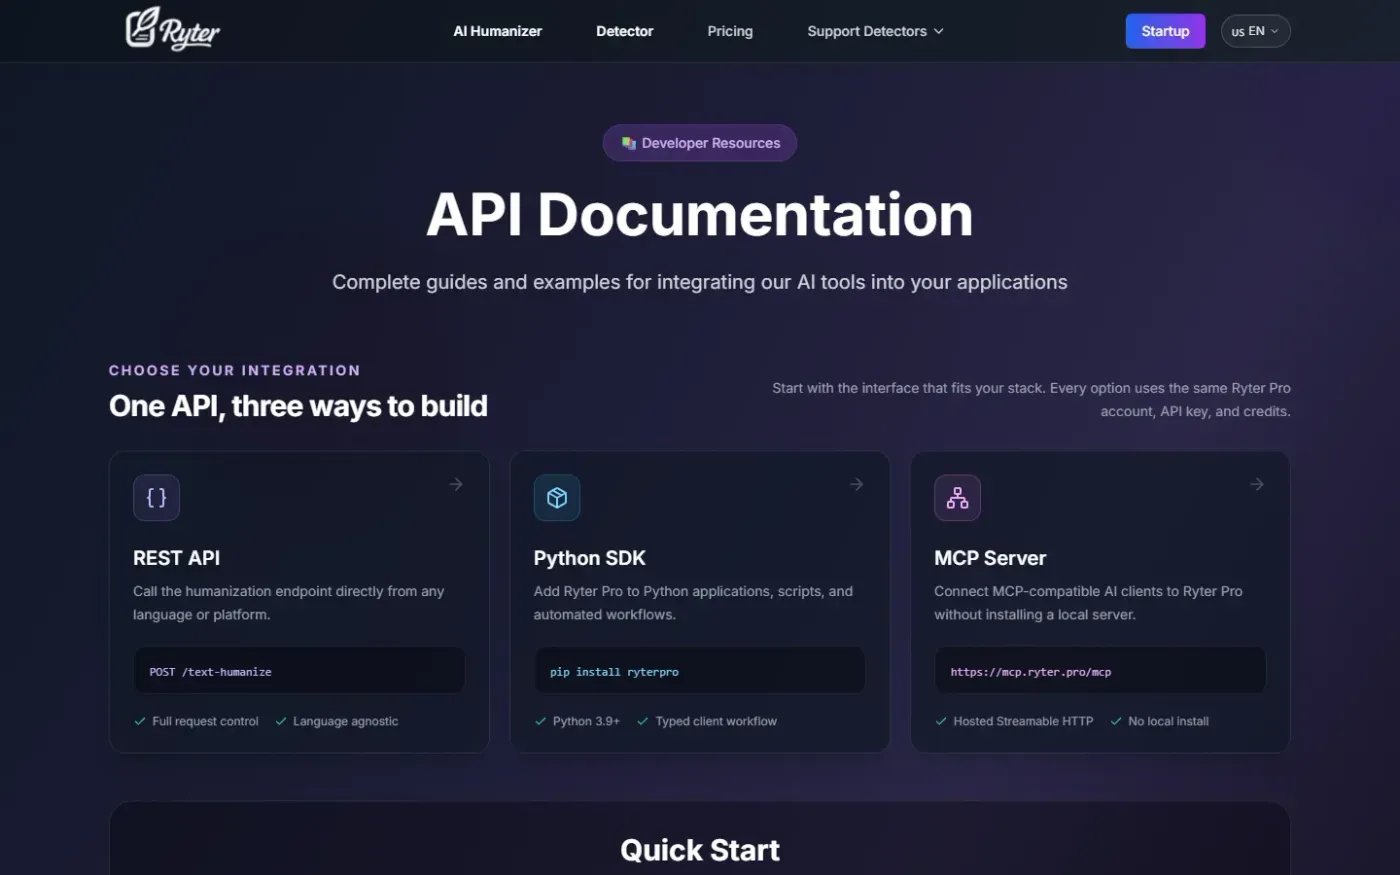Click checkmark beside Hosted Streamable HTTP
Screen dimensions: 1400x875
(x=941, y=721)
